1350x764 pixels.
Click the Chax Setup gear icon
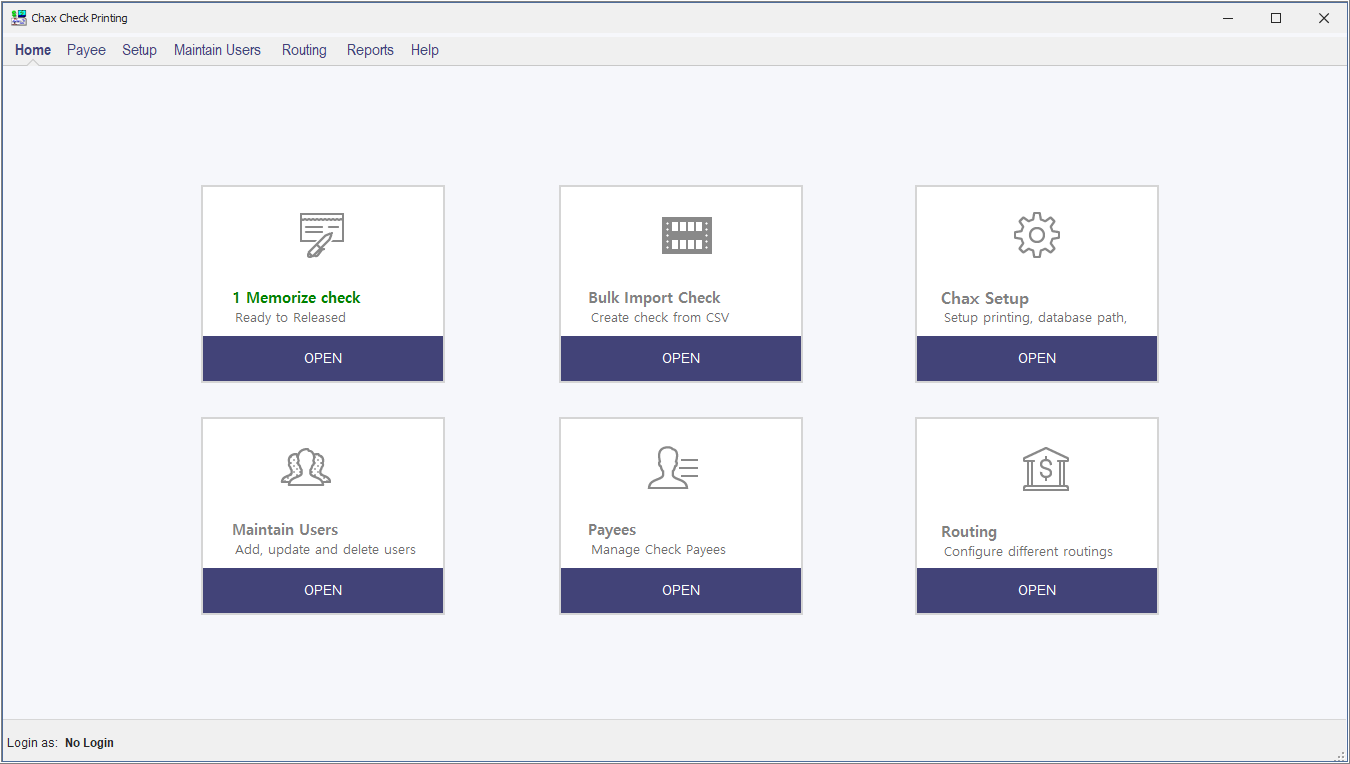click(1036, 235)
